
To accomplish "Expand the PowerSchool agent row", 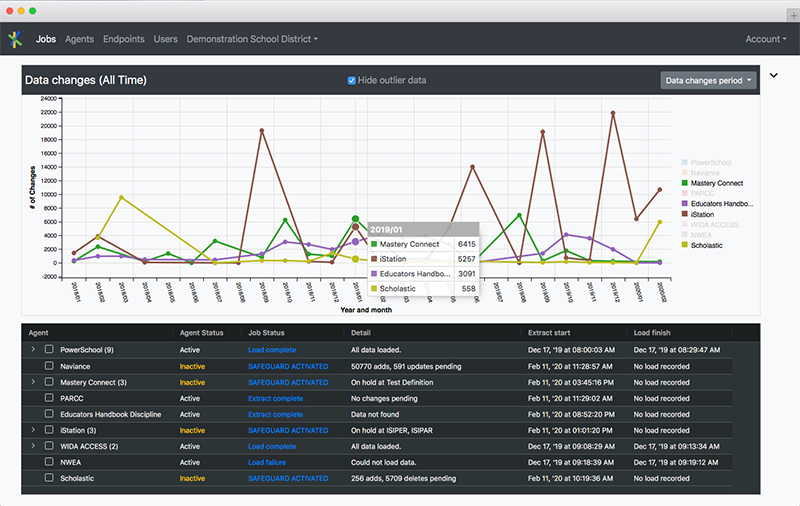I will 32,350.
